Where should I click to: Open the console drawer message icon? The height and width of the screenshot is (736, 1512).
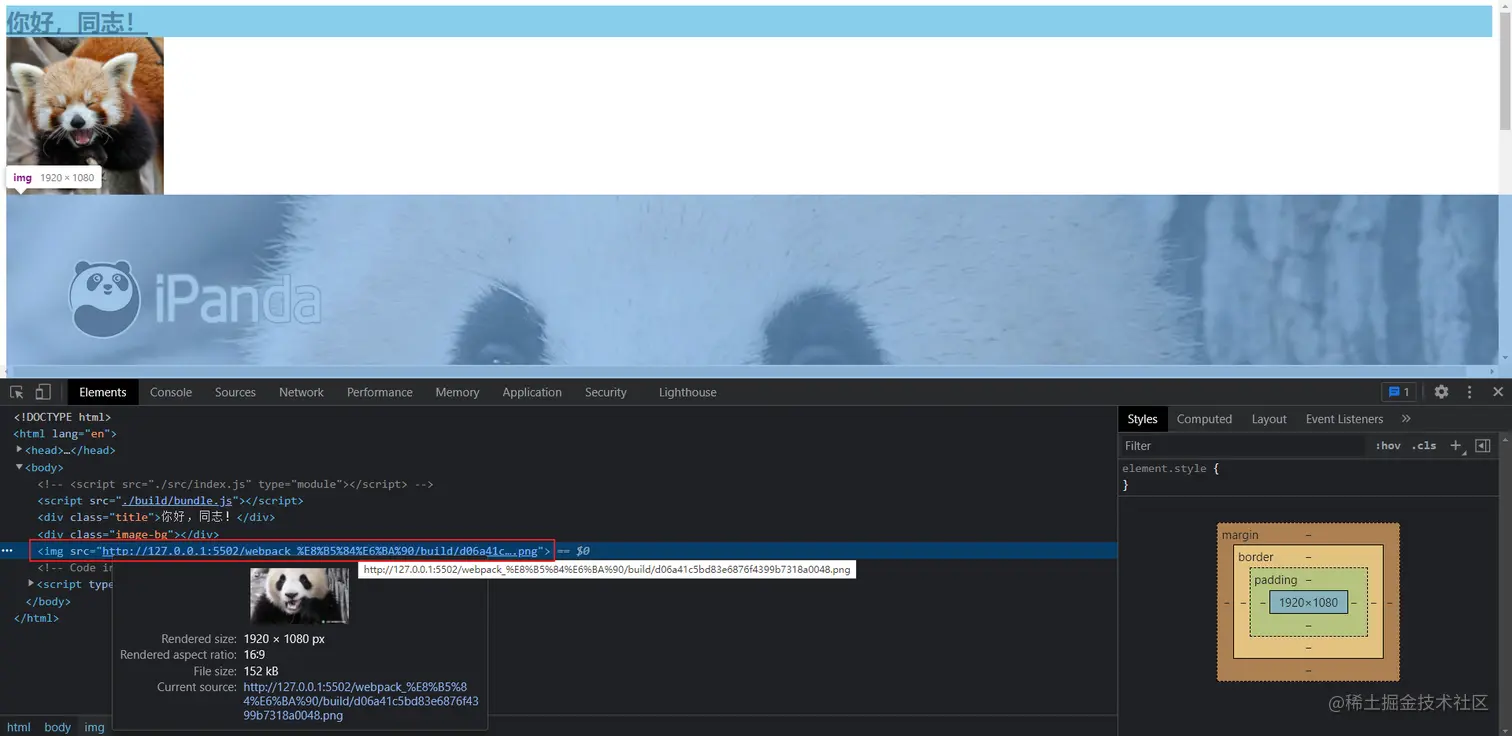click(x=1394, y=392)
